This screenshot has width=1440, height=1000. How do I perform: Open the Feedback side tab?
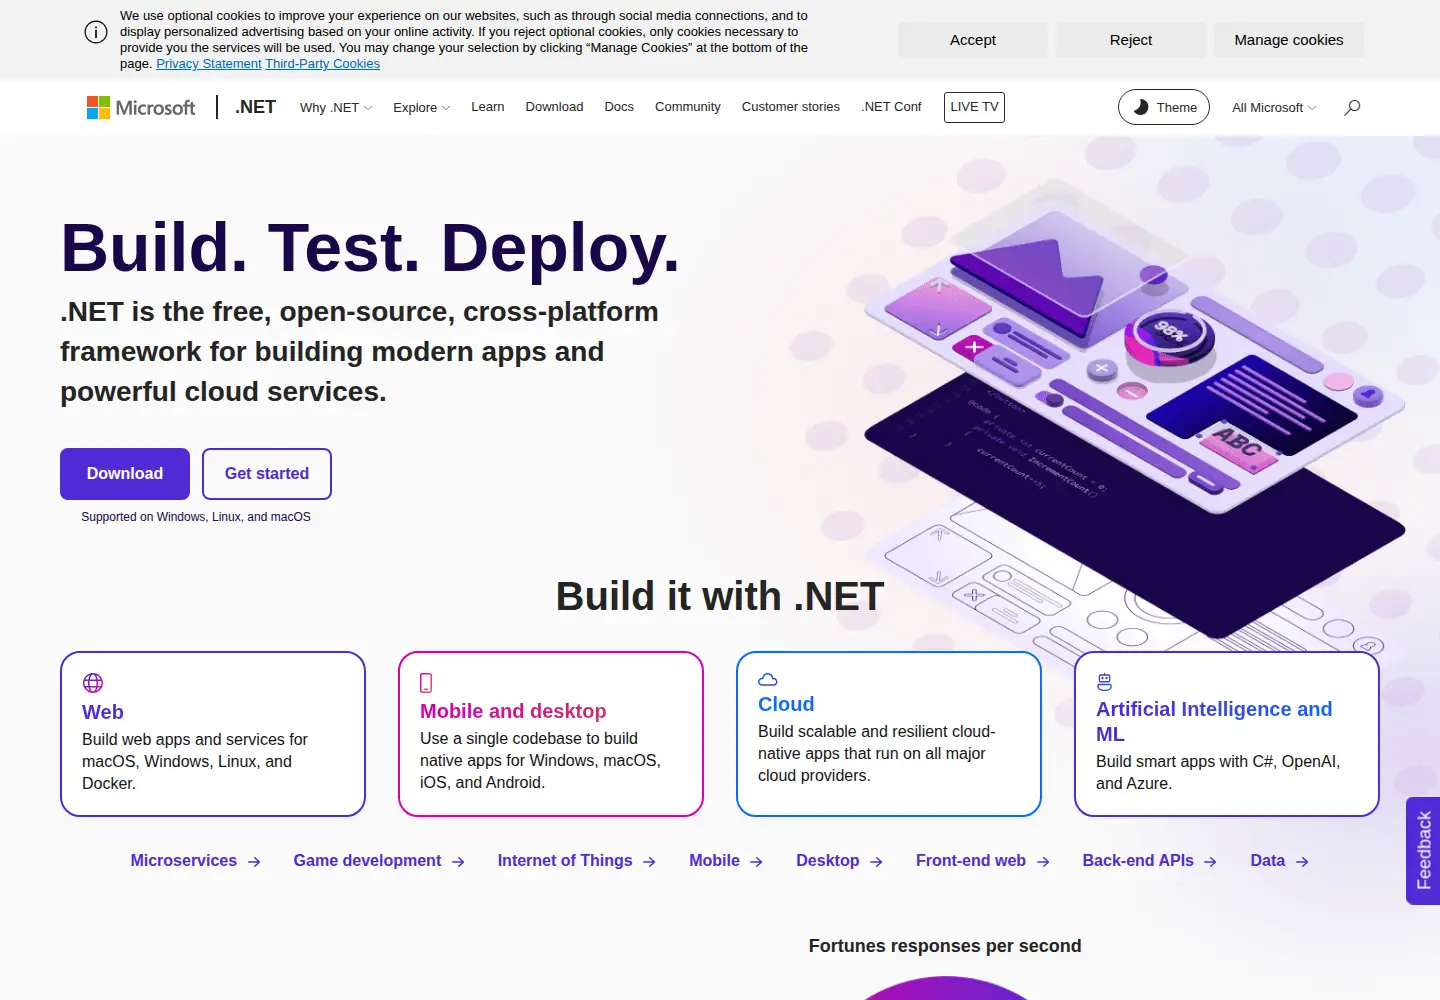pyautogui.click(x=1423, y=851)
